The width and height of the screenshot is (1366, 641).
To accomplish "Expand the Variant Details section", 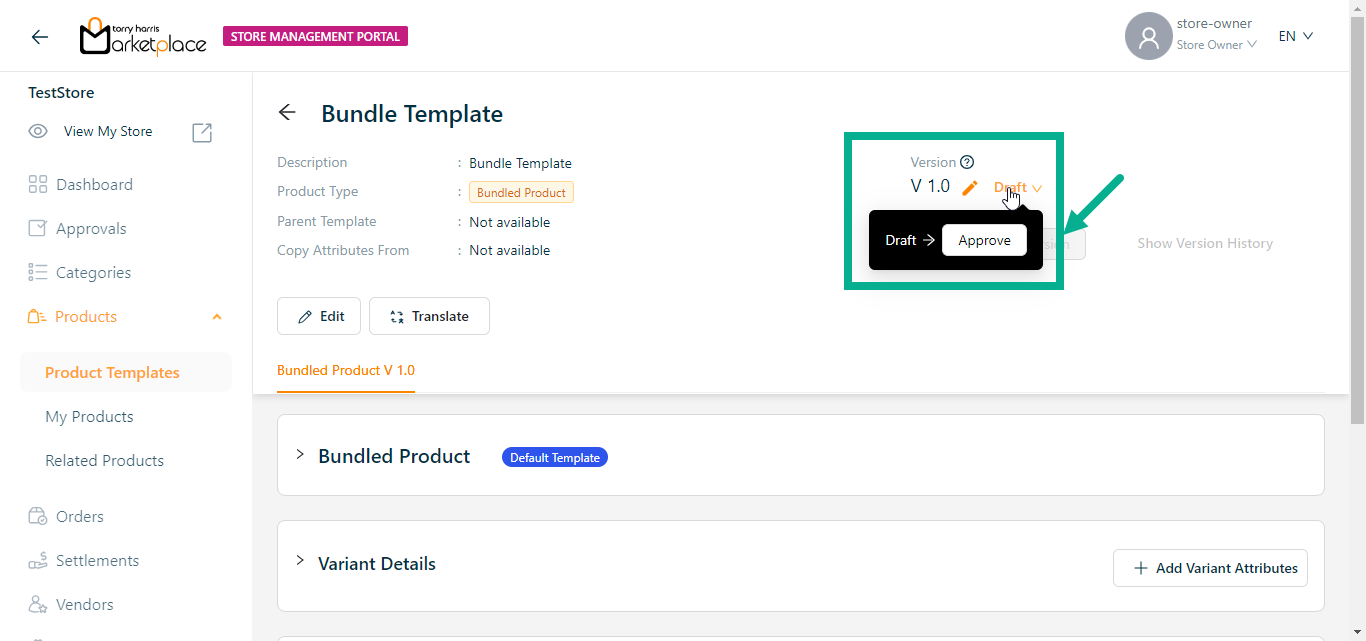I will point(299,562).
